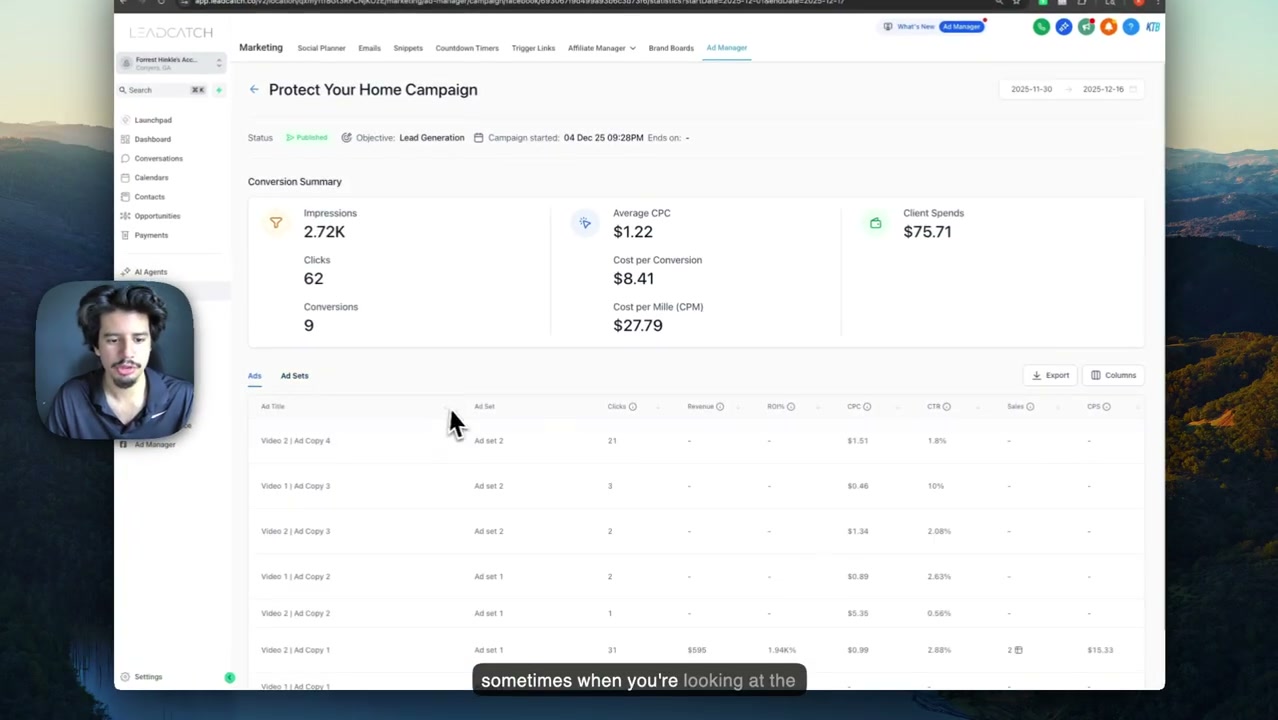This screenshot has width=1278, height=720.
Task: Click the info icon next to Revenue column
Action: tap(720, 407)
